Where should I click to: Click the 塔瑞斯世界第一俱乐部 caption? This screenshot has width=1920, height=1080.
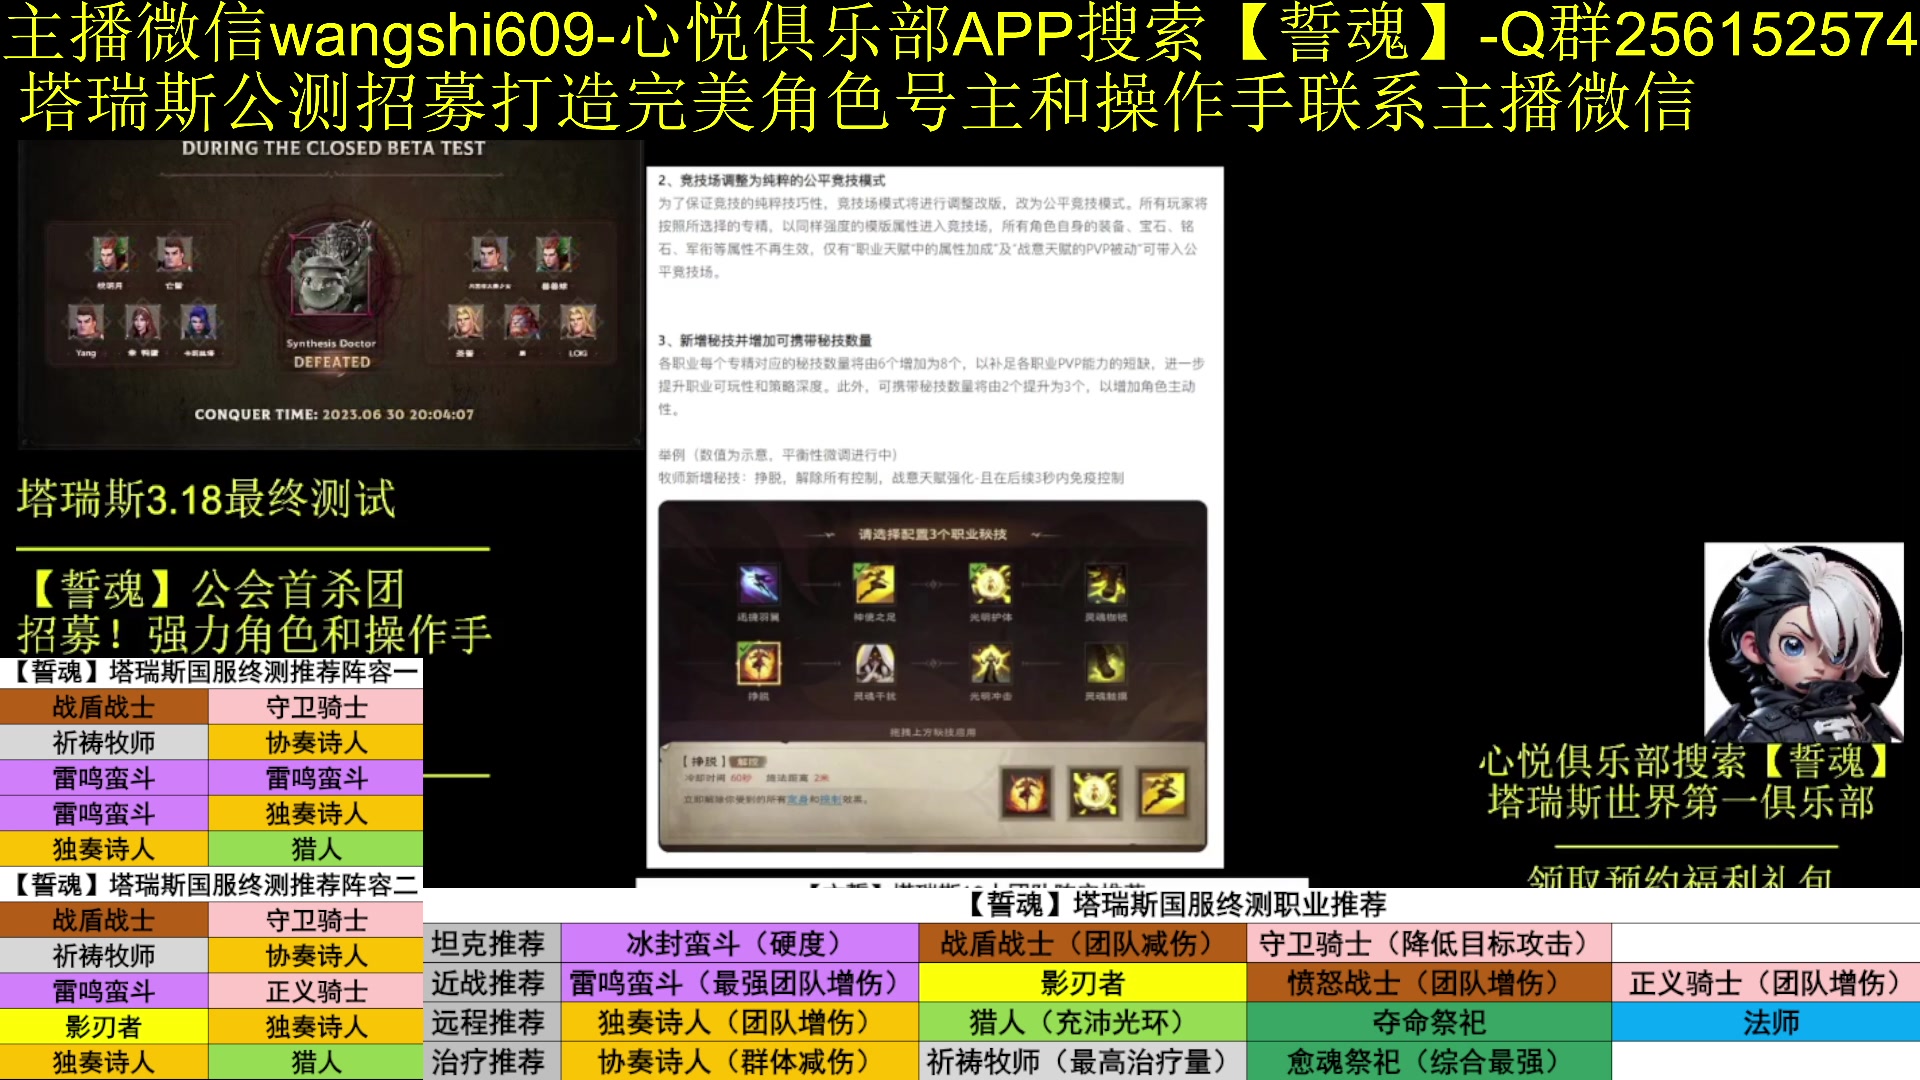[x=1681, y=802]
